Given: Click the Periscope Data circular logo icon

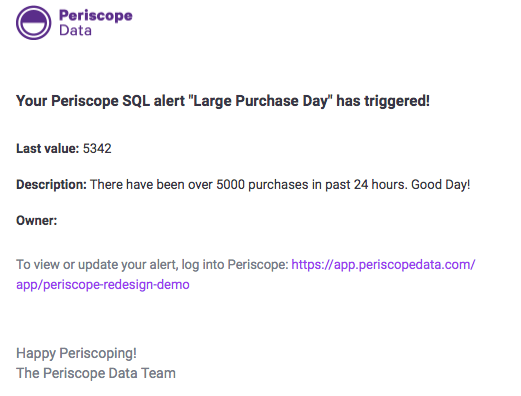Looking at the screenshot, I should coord(34,23).
